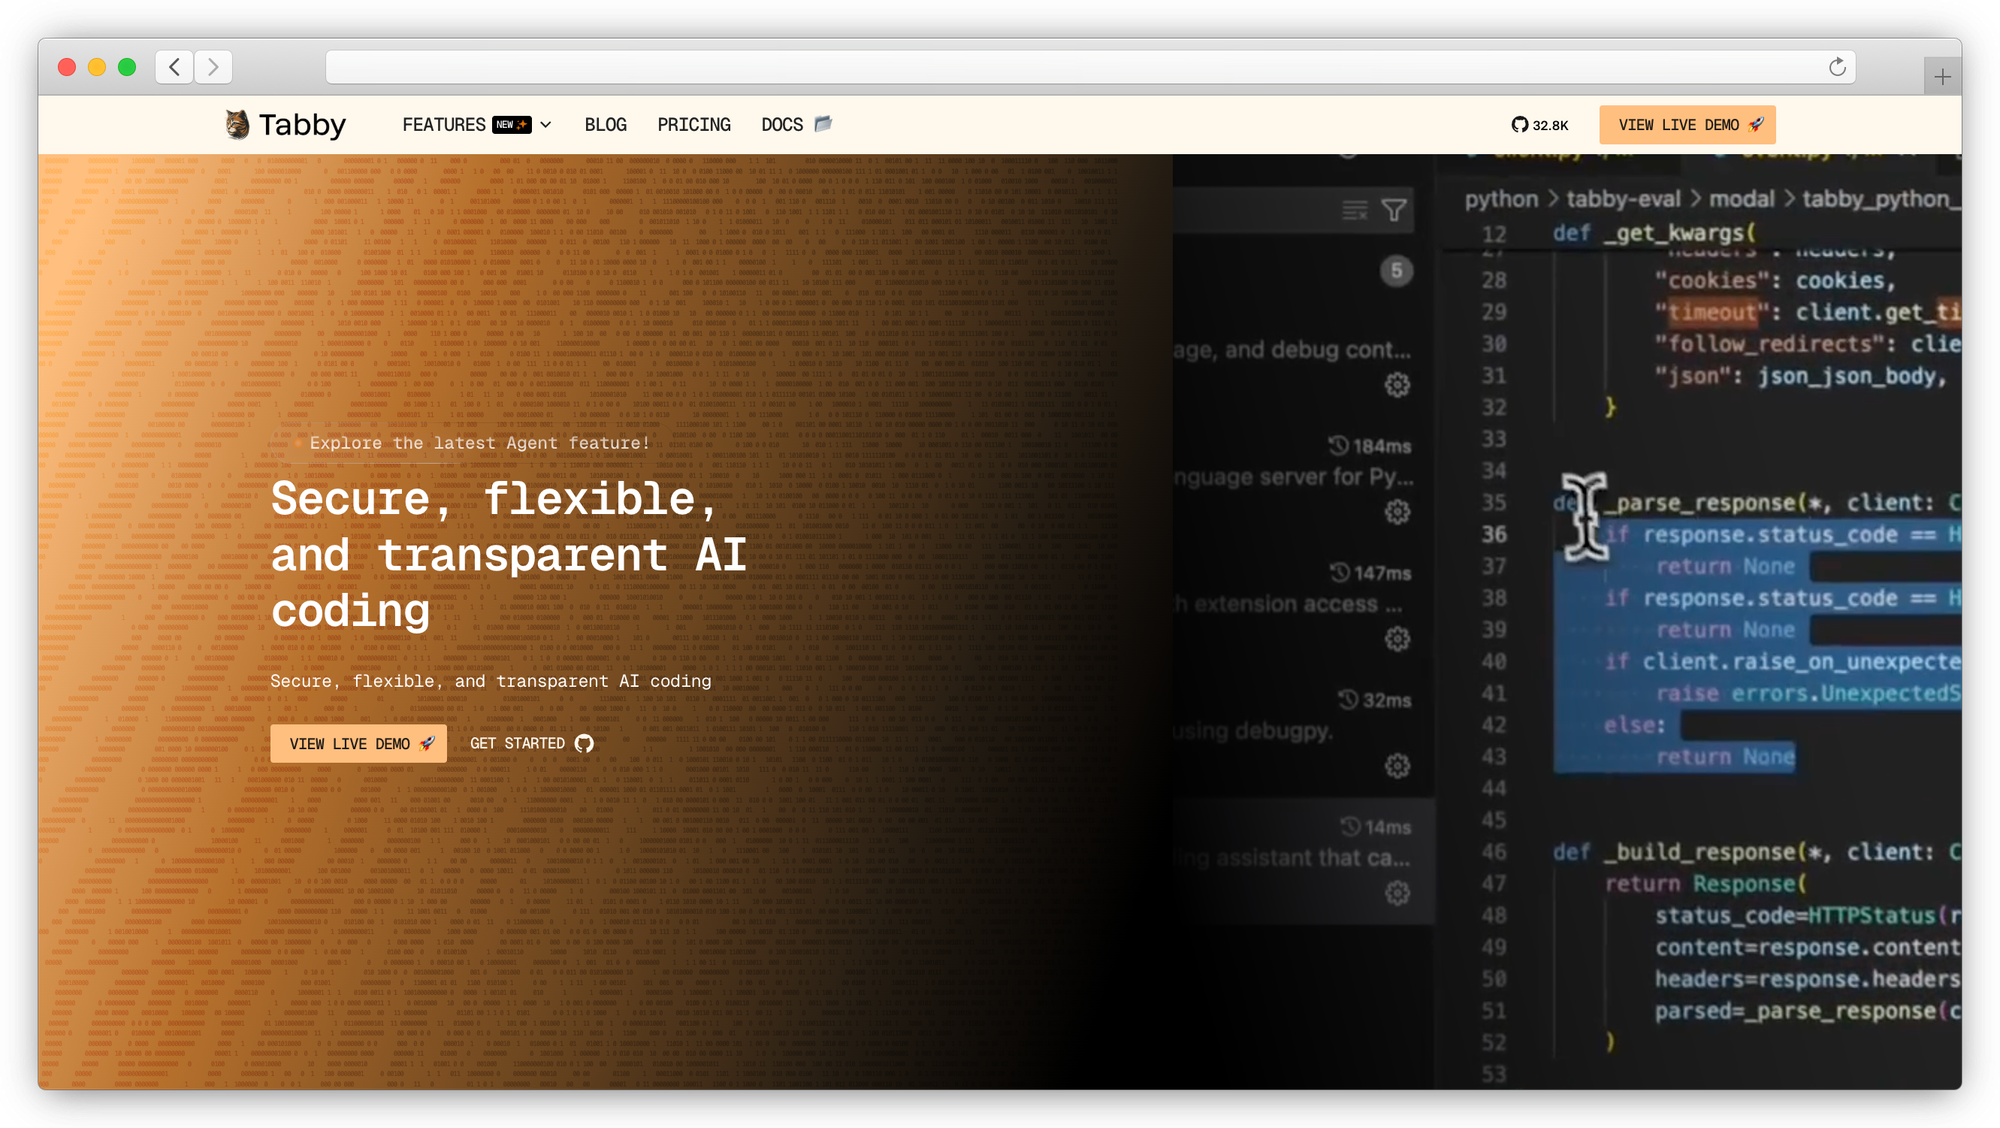Viewport: 2000px width, 1128px height.
Task: Click Get Started GitHub button
Action: tap(531, 744)
